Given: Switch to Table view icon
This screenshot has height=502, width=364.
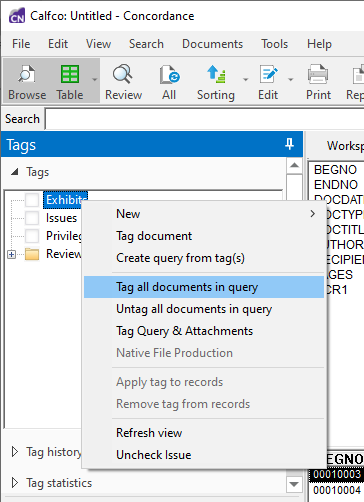Looking at the screenshot, I should (70, 81).
